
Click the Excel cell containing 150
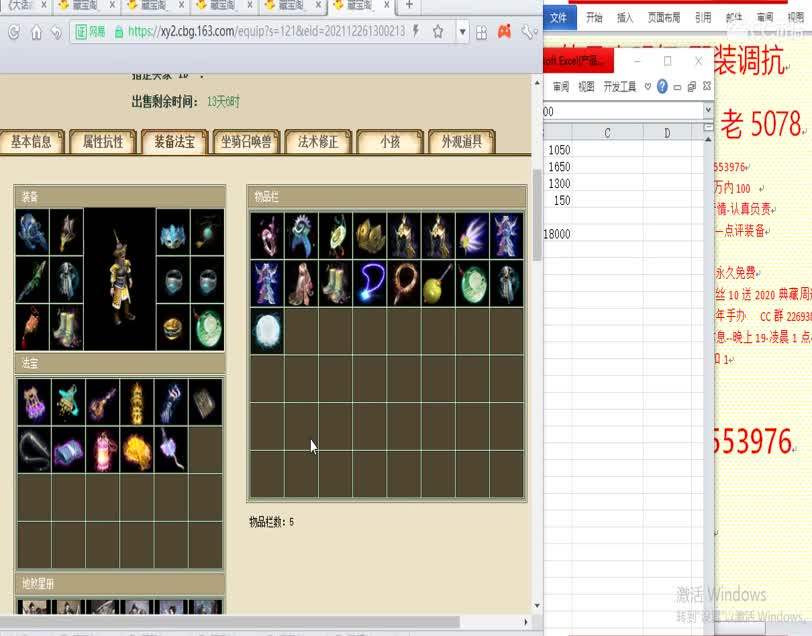point(557,200)
